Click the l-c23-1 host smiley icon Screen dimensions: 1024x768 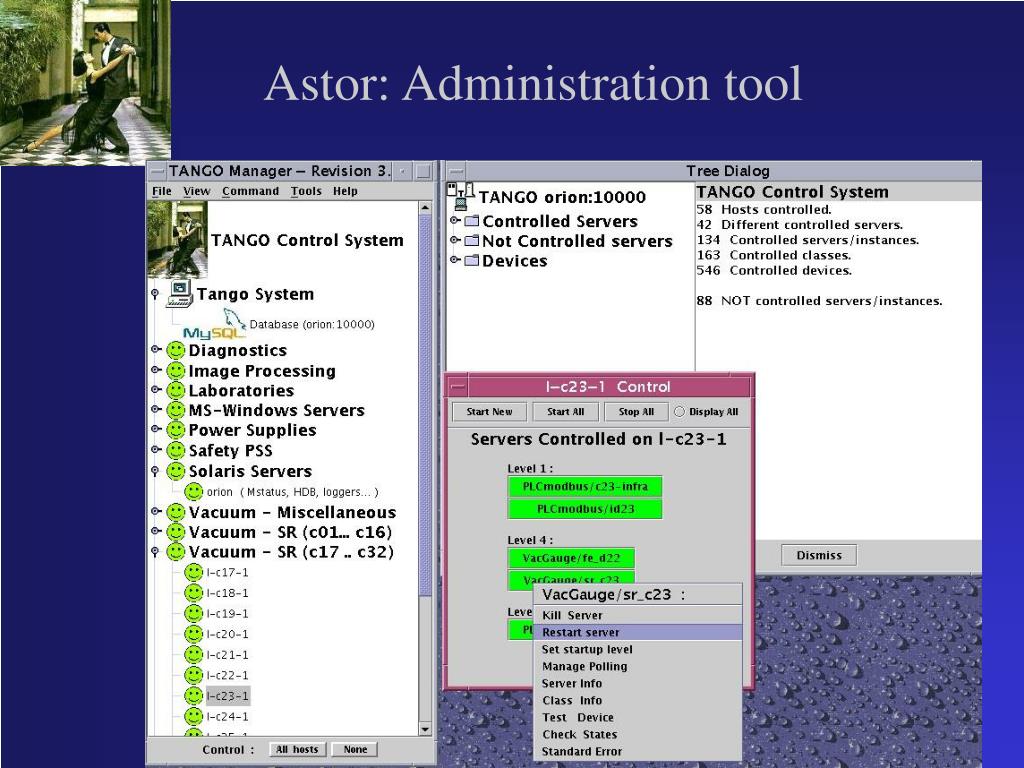[193, 696]
